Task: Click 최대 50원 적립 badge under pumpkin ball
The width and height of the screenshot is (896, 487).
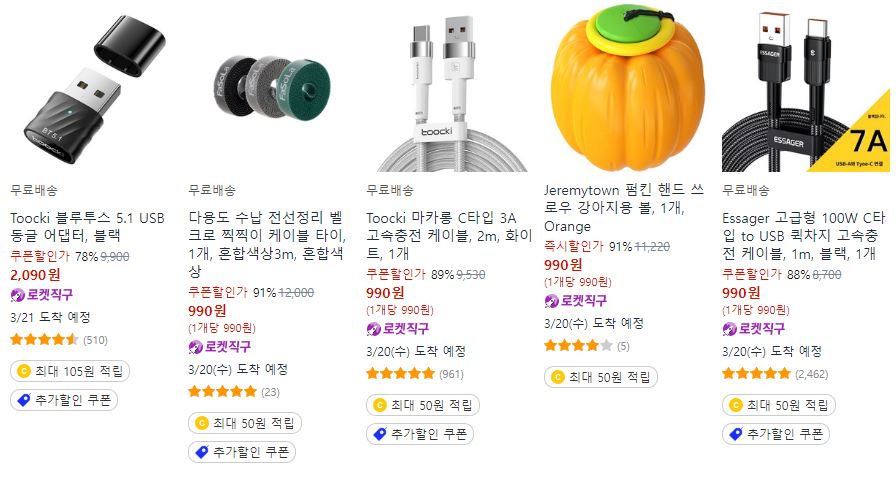Action: point(601,377)
